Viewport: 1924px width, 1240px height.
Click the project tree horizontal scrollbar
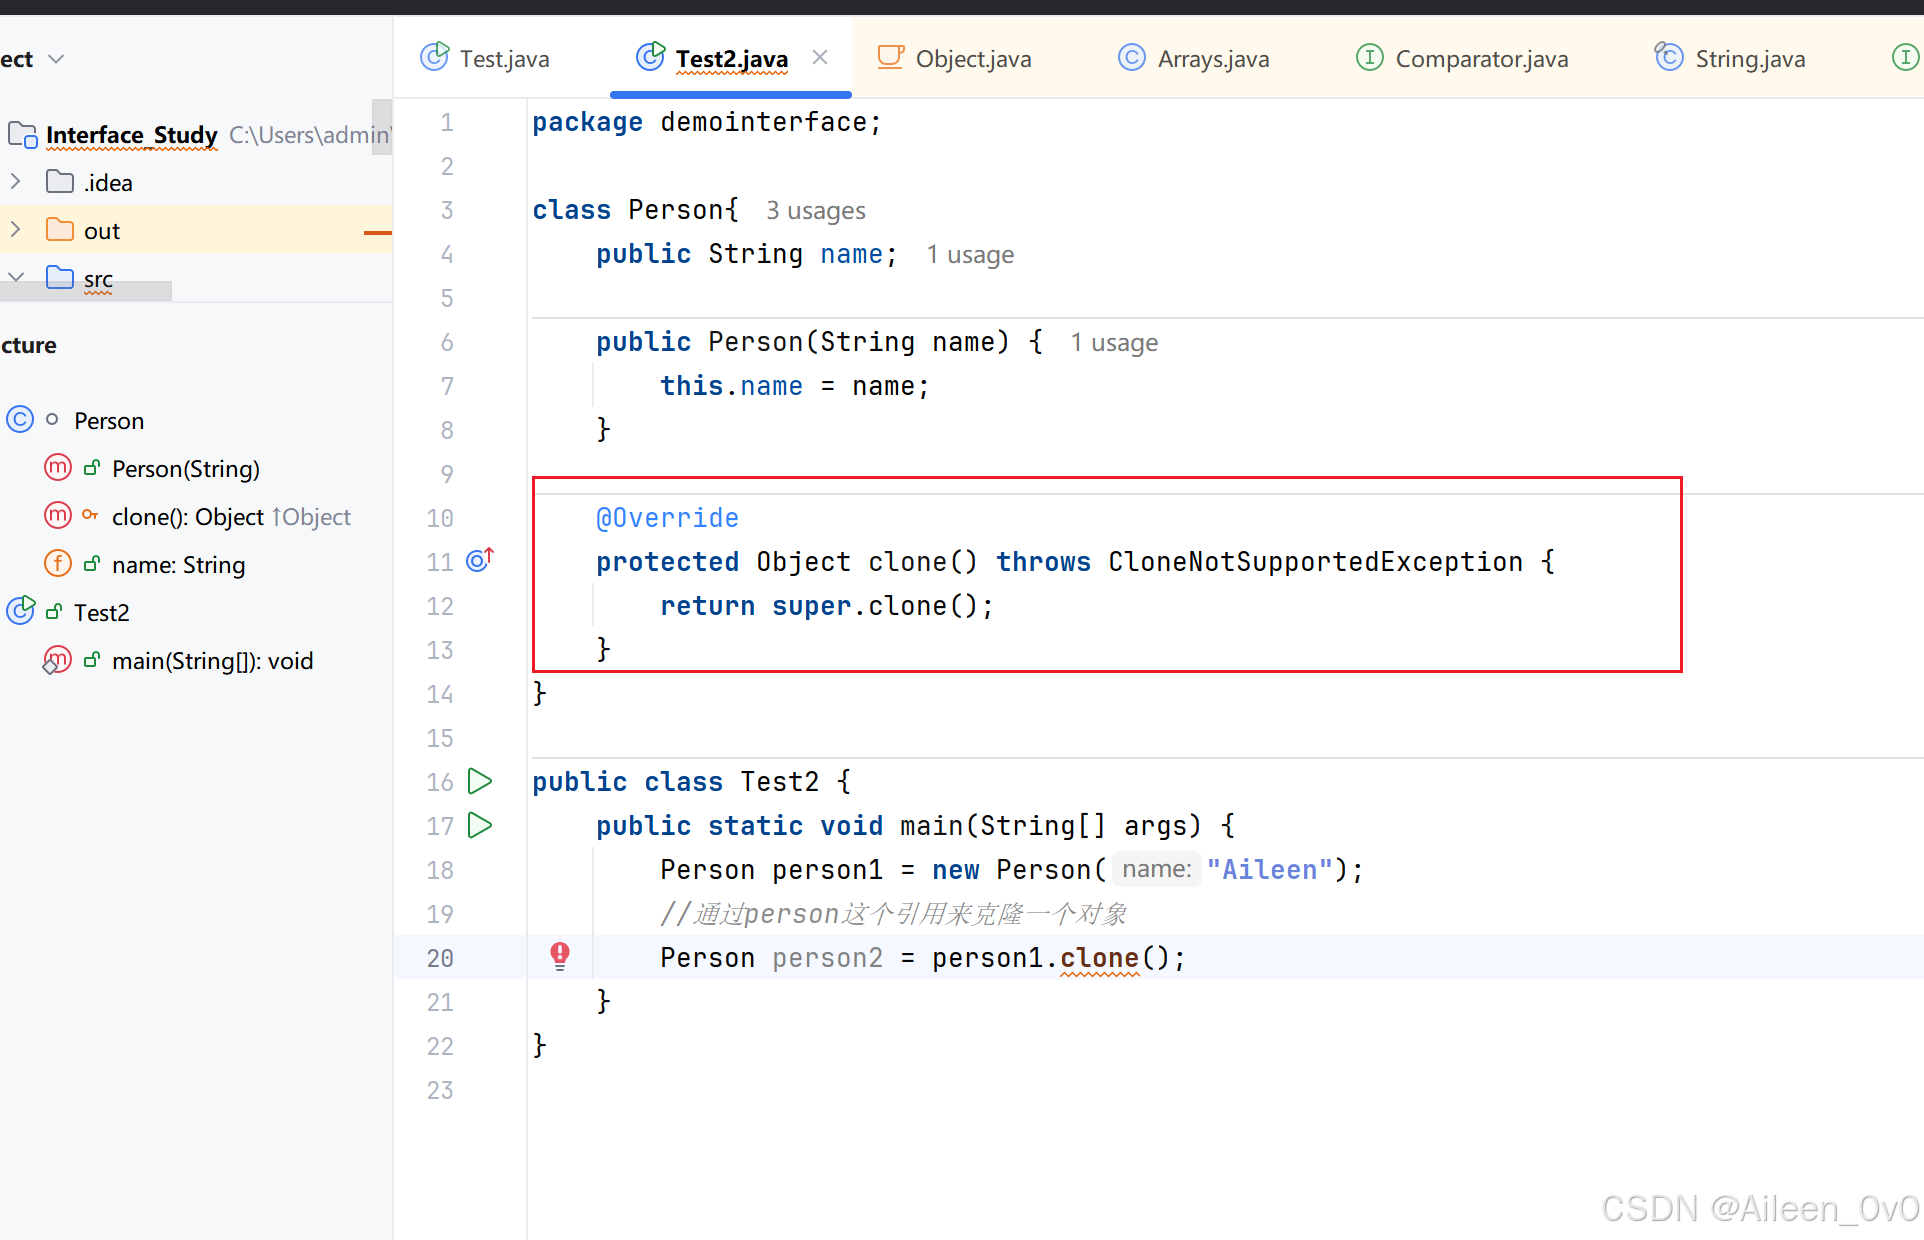click(x=86, y=291)
